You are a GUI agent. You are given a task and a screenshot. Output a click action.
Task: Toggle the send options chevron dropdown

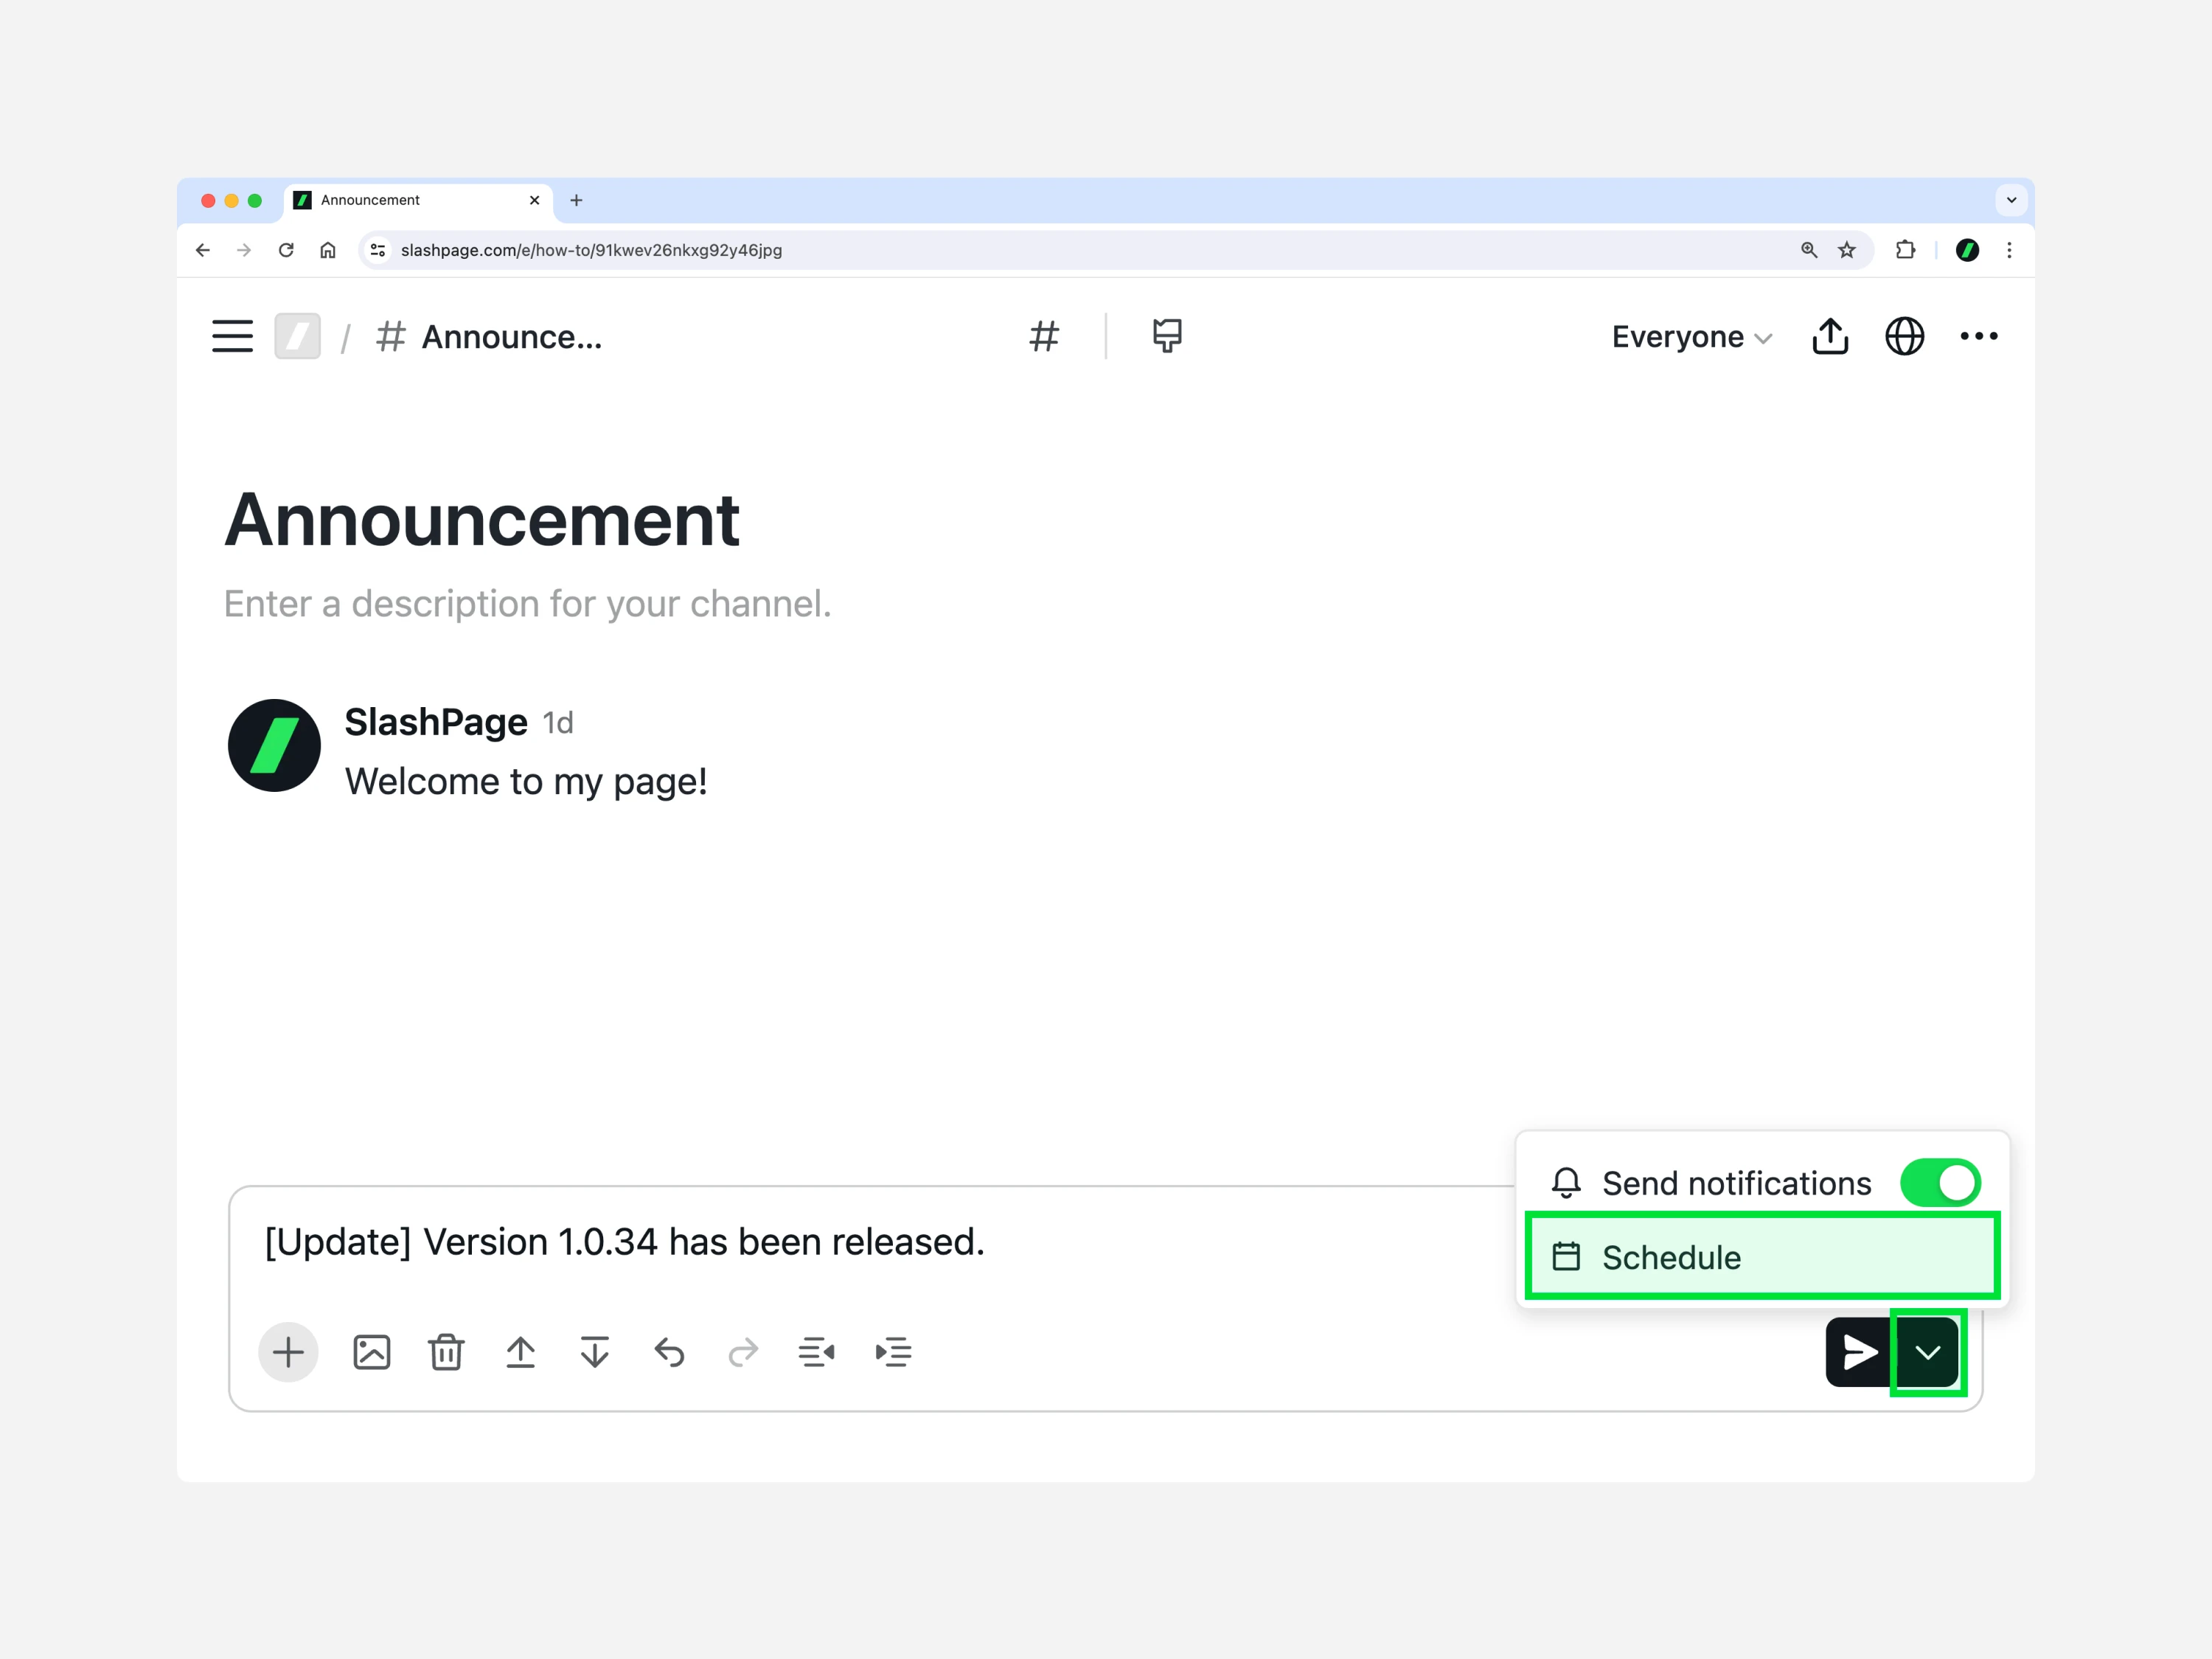coord(1928,1352)
